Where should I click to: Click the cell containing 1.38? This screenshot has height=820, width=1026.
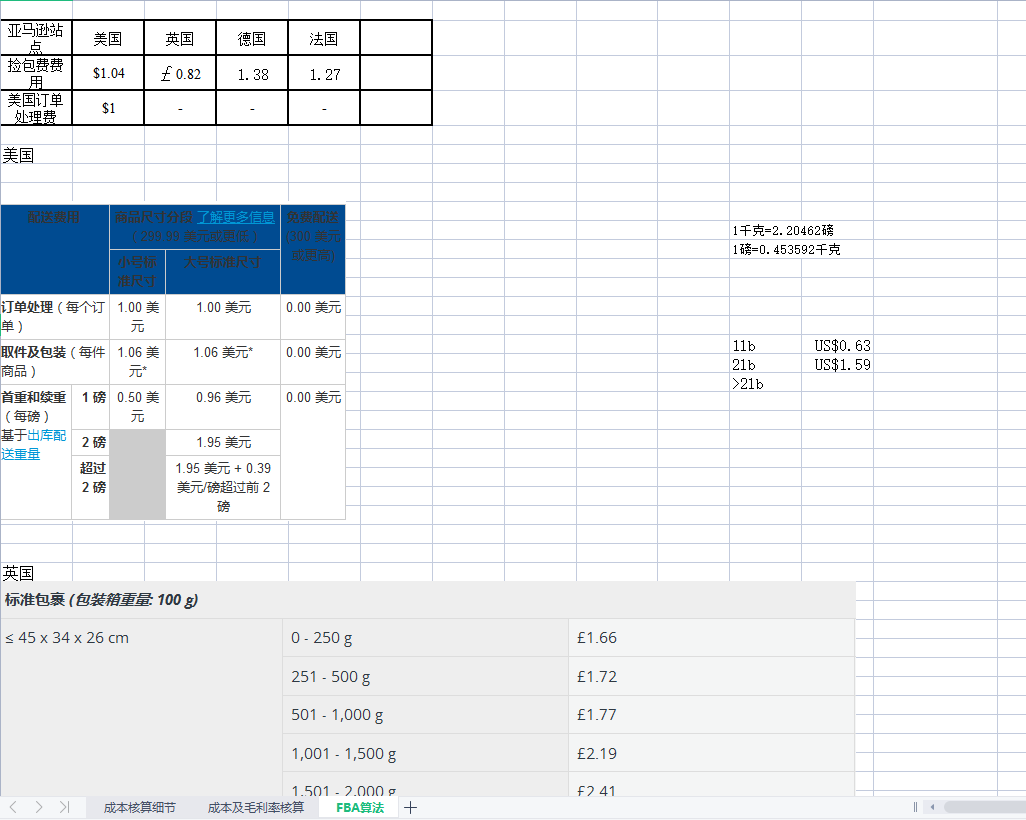tap(252, 73)
